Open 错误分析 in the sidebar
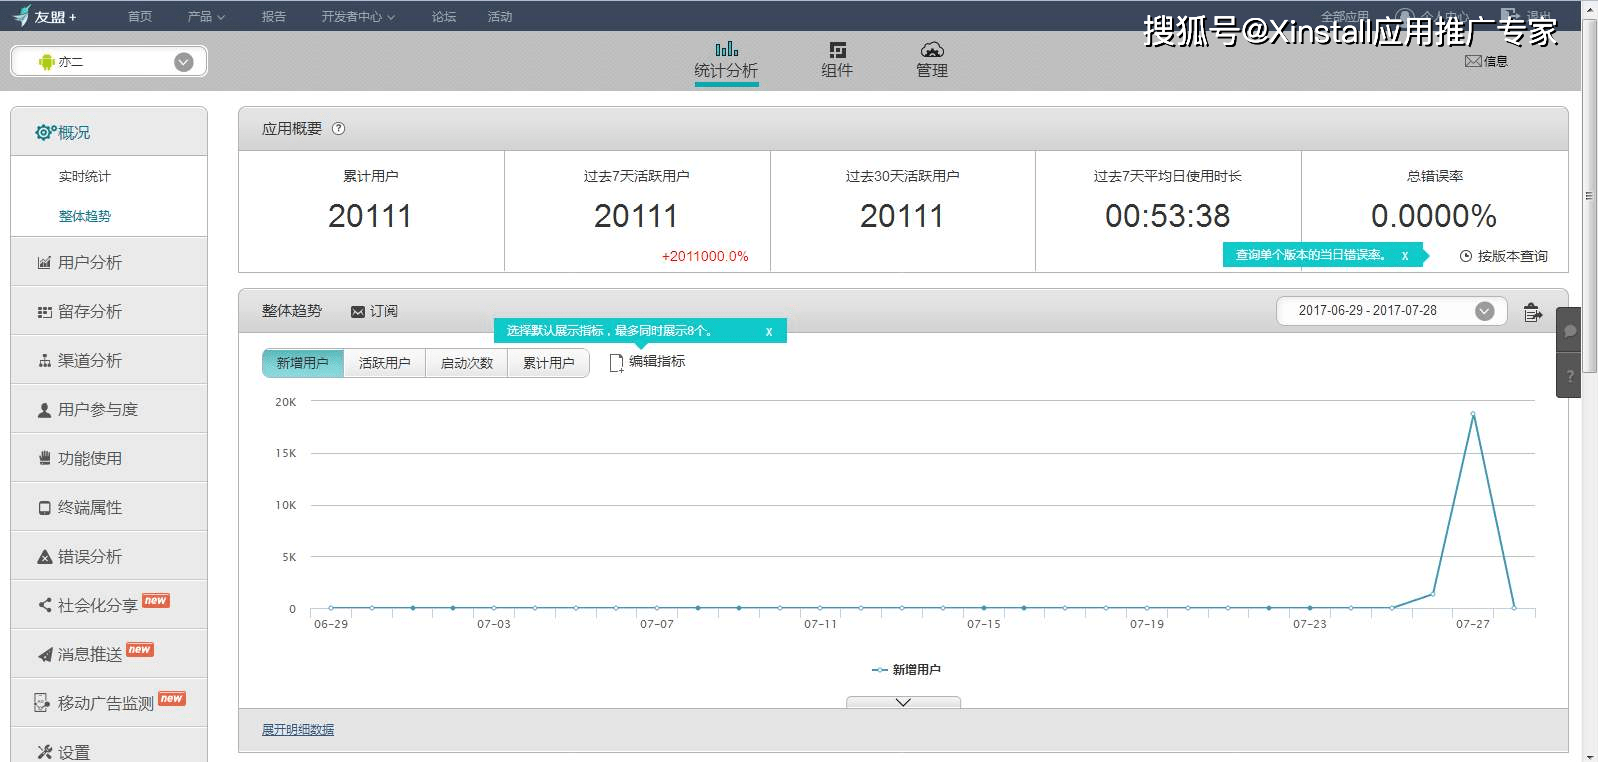The width and height of the screenshot is (1598, 762). point(109,556)
